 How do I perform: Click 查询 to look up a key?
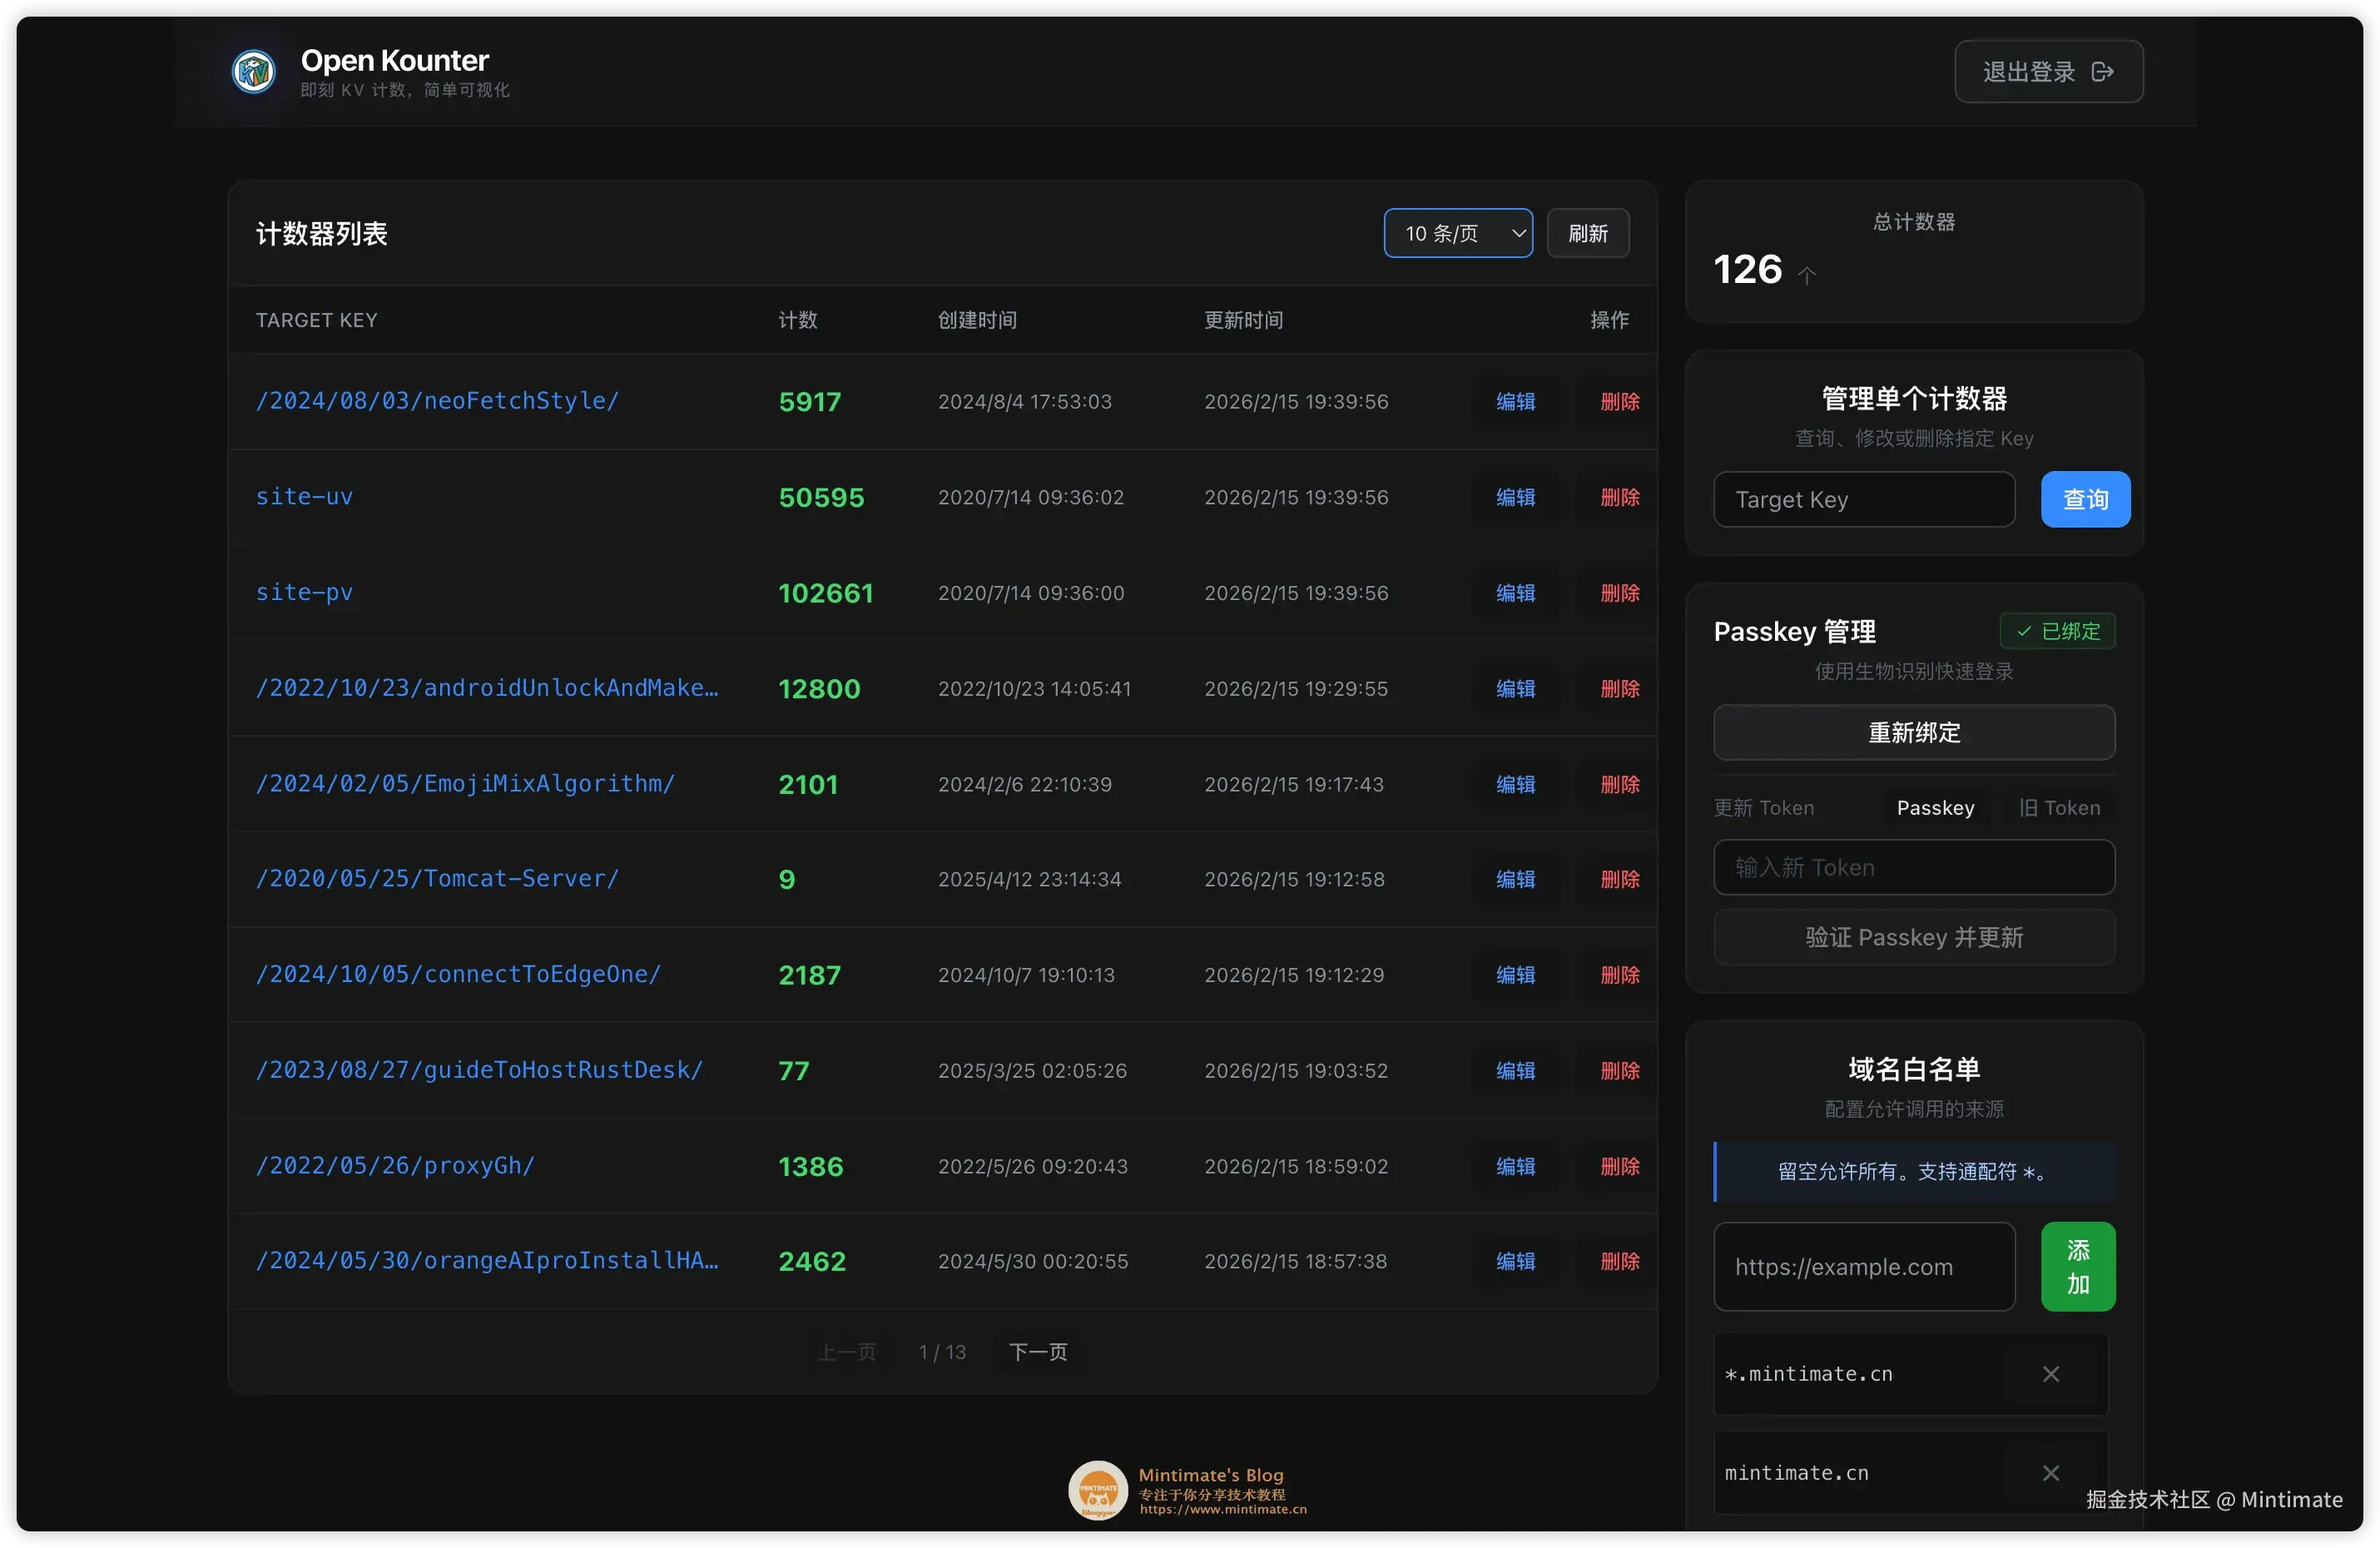point(2085,499)
